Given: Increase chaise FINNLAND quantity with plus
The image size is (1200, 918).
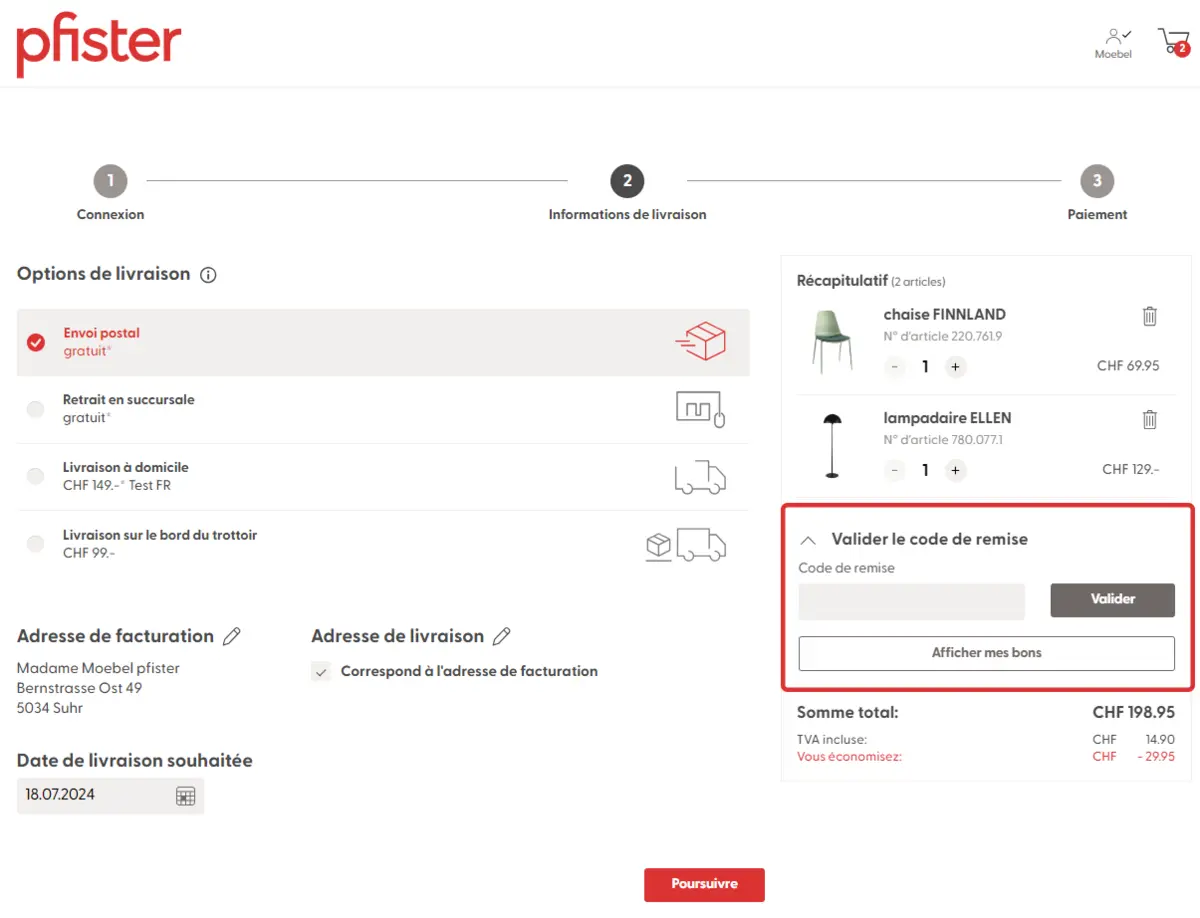Looking at the screenshot, I should [955, 367].
